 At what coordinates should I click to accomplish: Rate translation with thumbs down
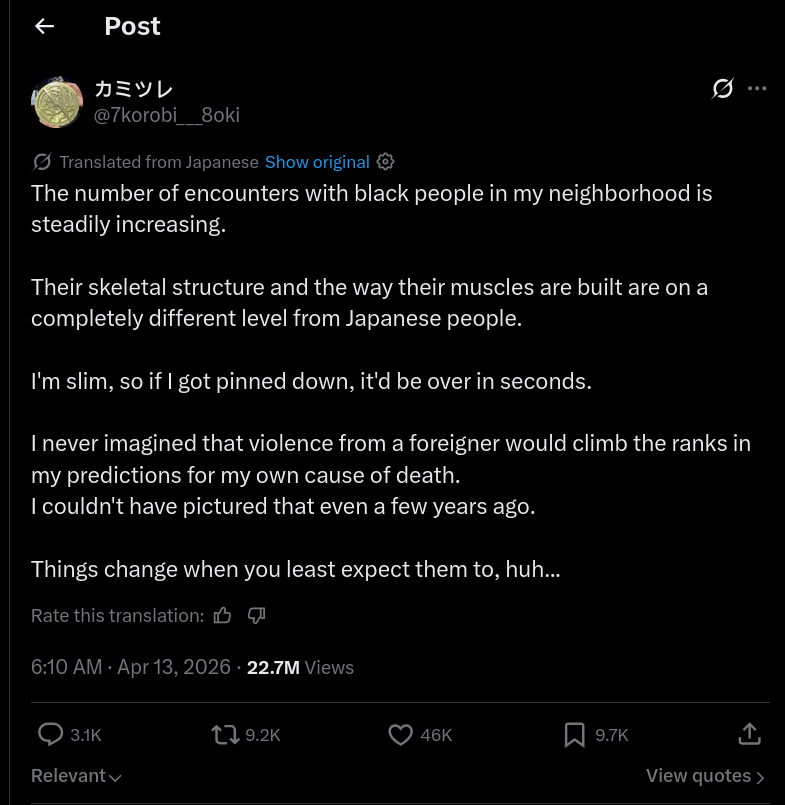256,615
